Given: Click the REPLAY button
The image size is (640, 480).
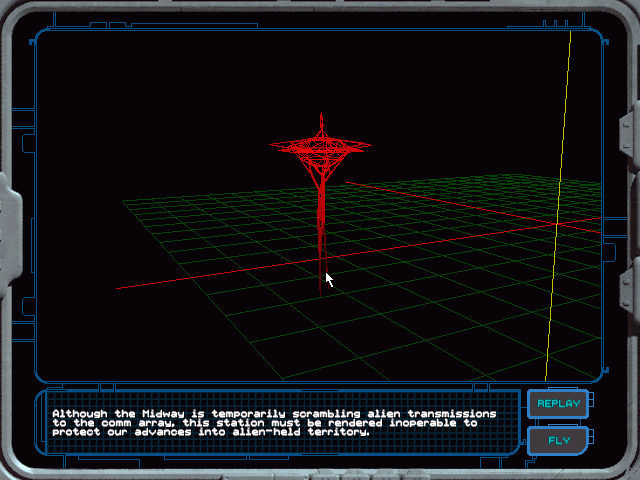Looking at the screenshot, I should coord(558,404).
